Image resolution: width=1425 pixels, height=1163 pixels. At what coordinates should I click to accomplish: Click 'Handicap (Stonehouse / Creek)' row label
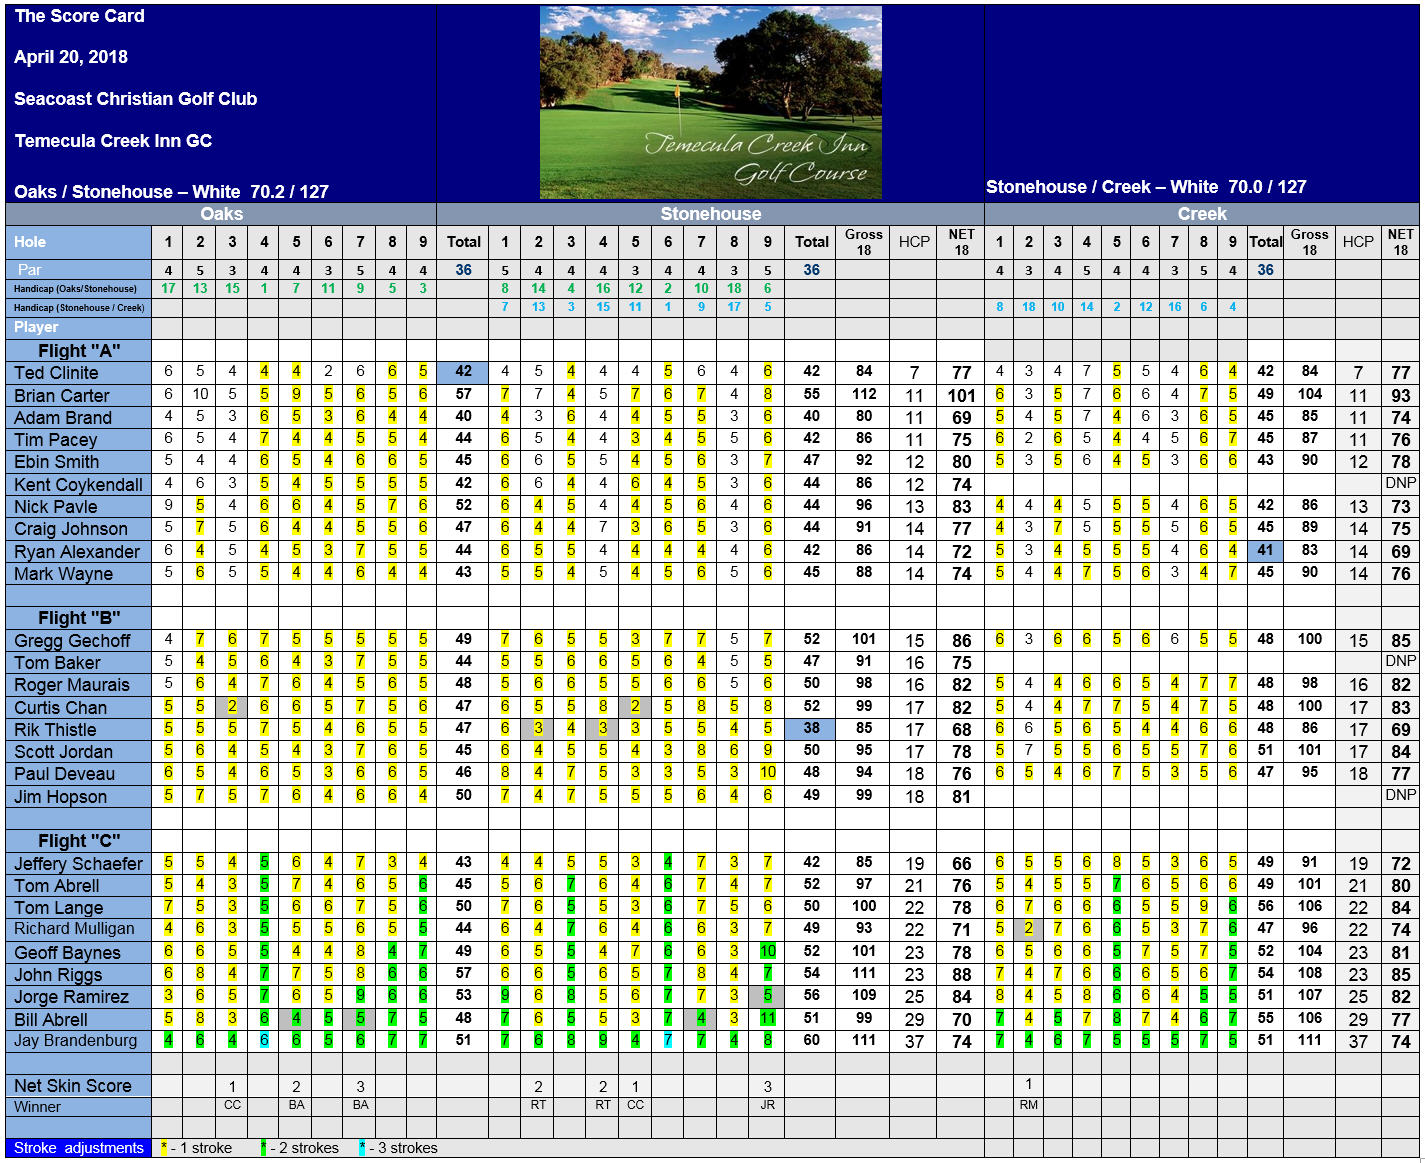click(79, 308)
